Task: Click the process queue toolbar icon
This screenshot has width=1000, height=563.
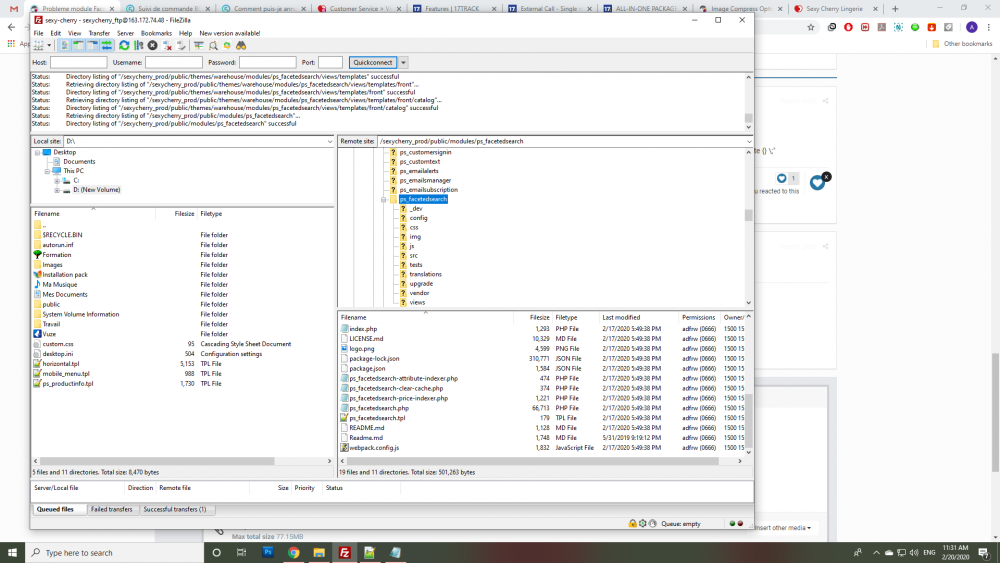Action: [x=138, y=45]
